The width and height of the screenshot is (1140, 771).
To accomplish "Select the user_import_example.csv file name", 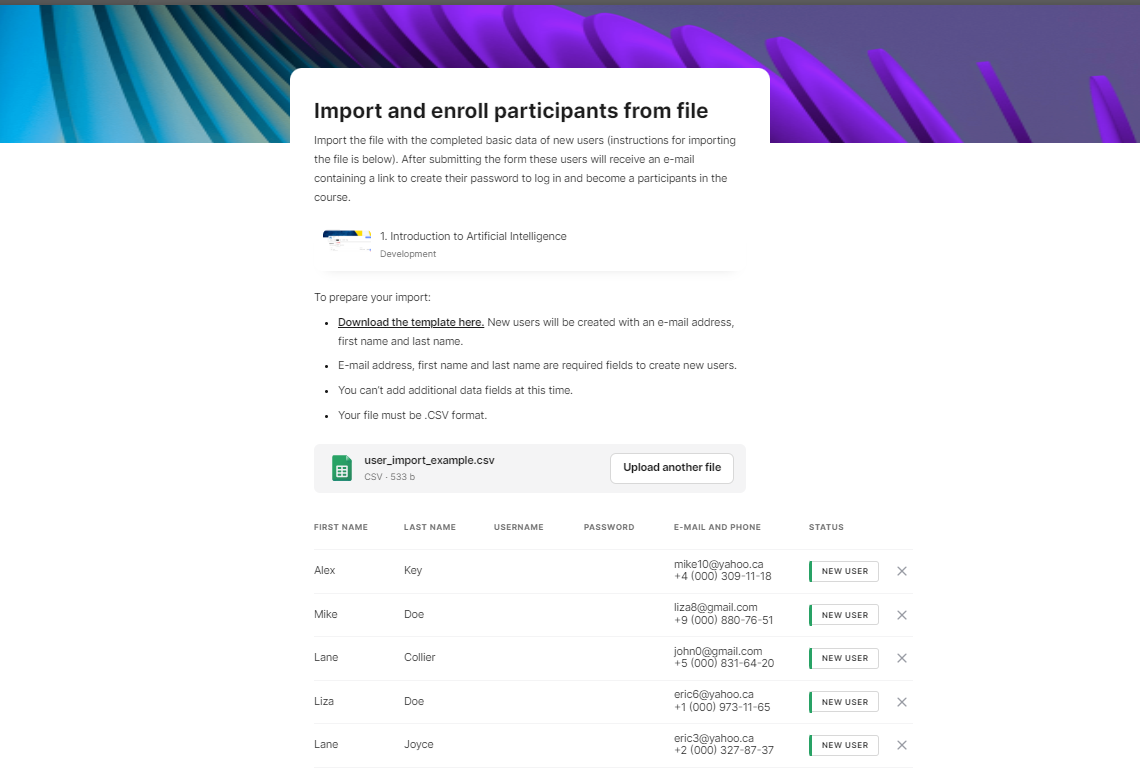I will 430,460.
